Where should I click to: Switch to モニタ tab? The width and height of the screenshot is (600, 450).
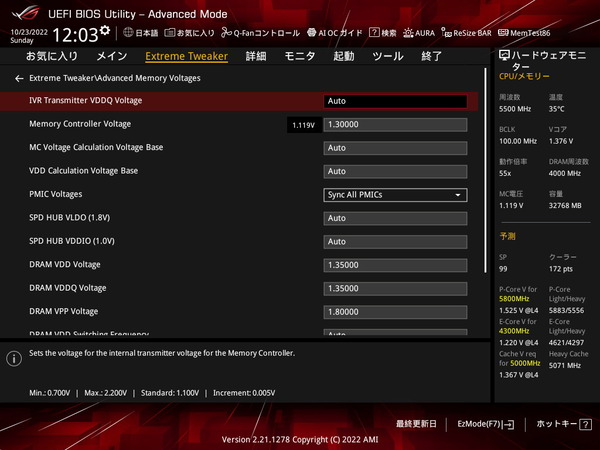300,56
